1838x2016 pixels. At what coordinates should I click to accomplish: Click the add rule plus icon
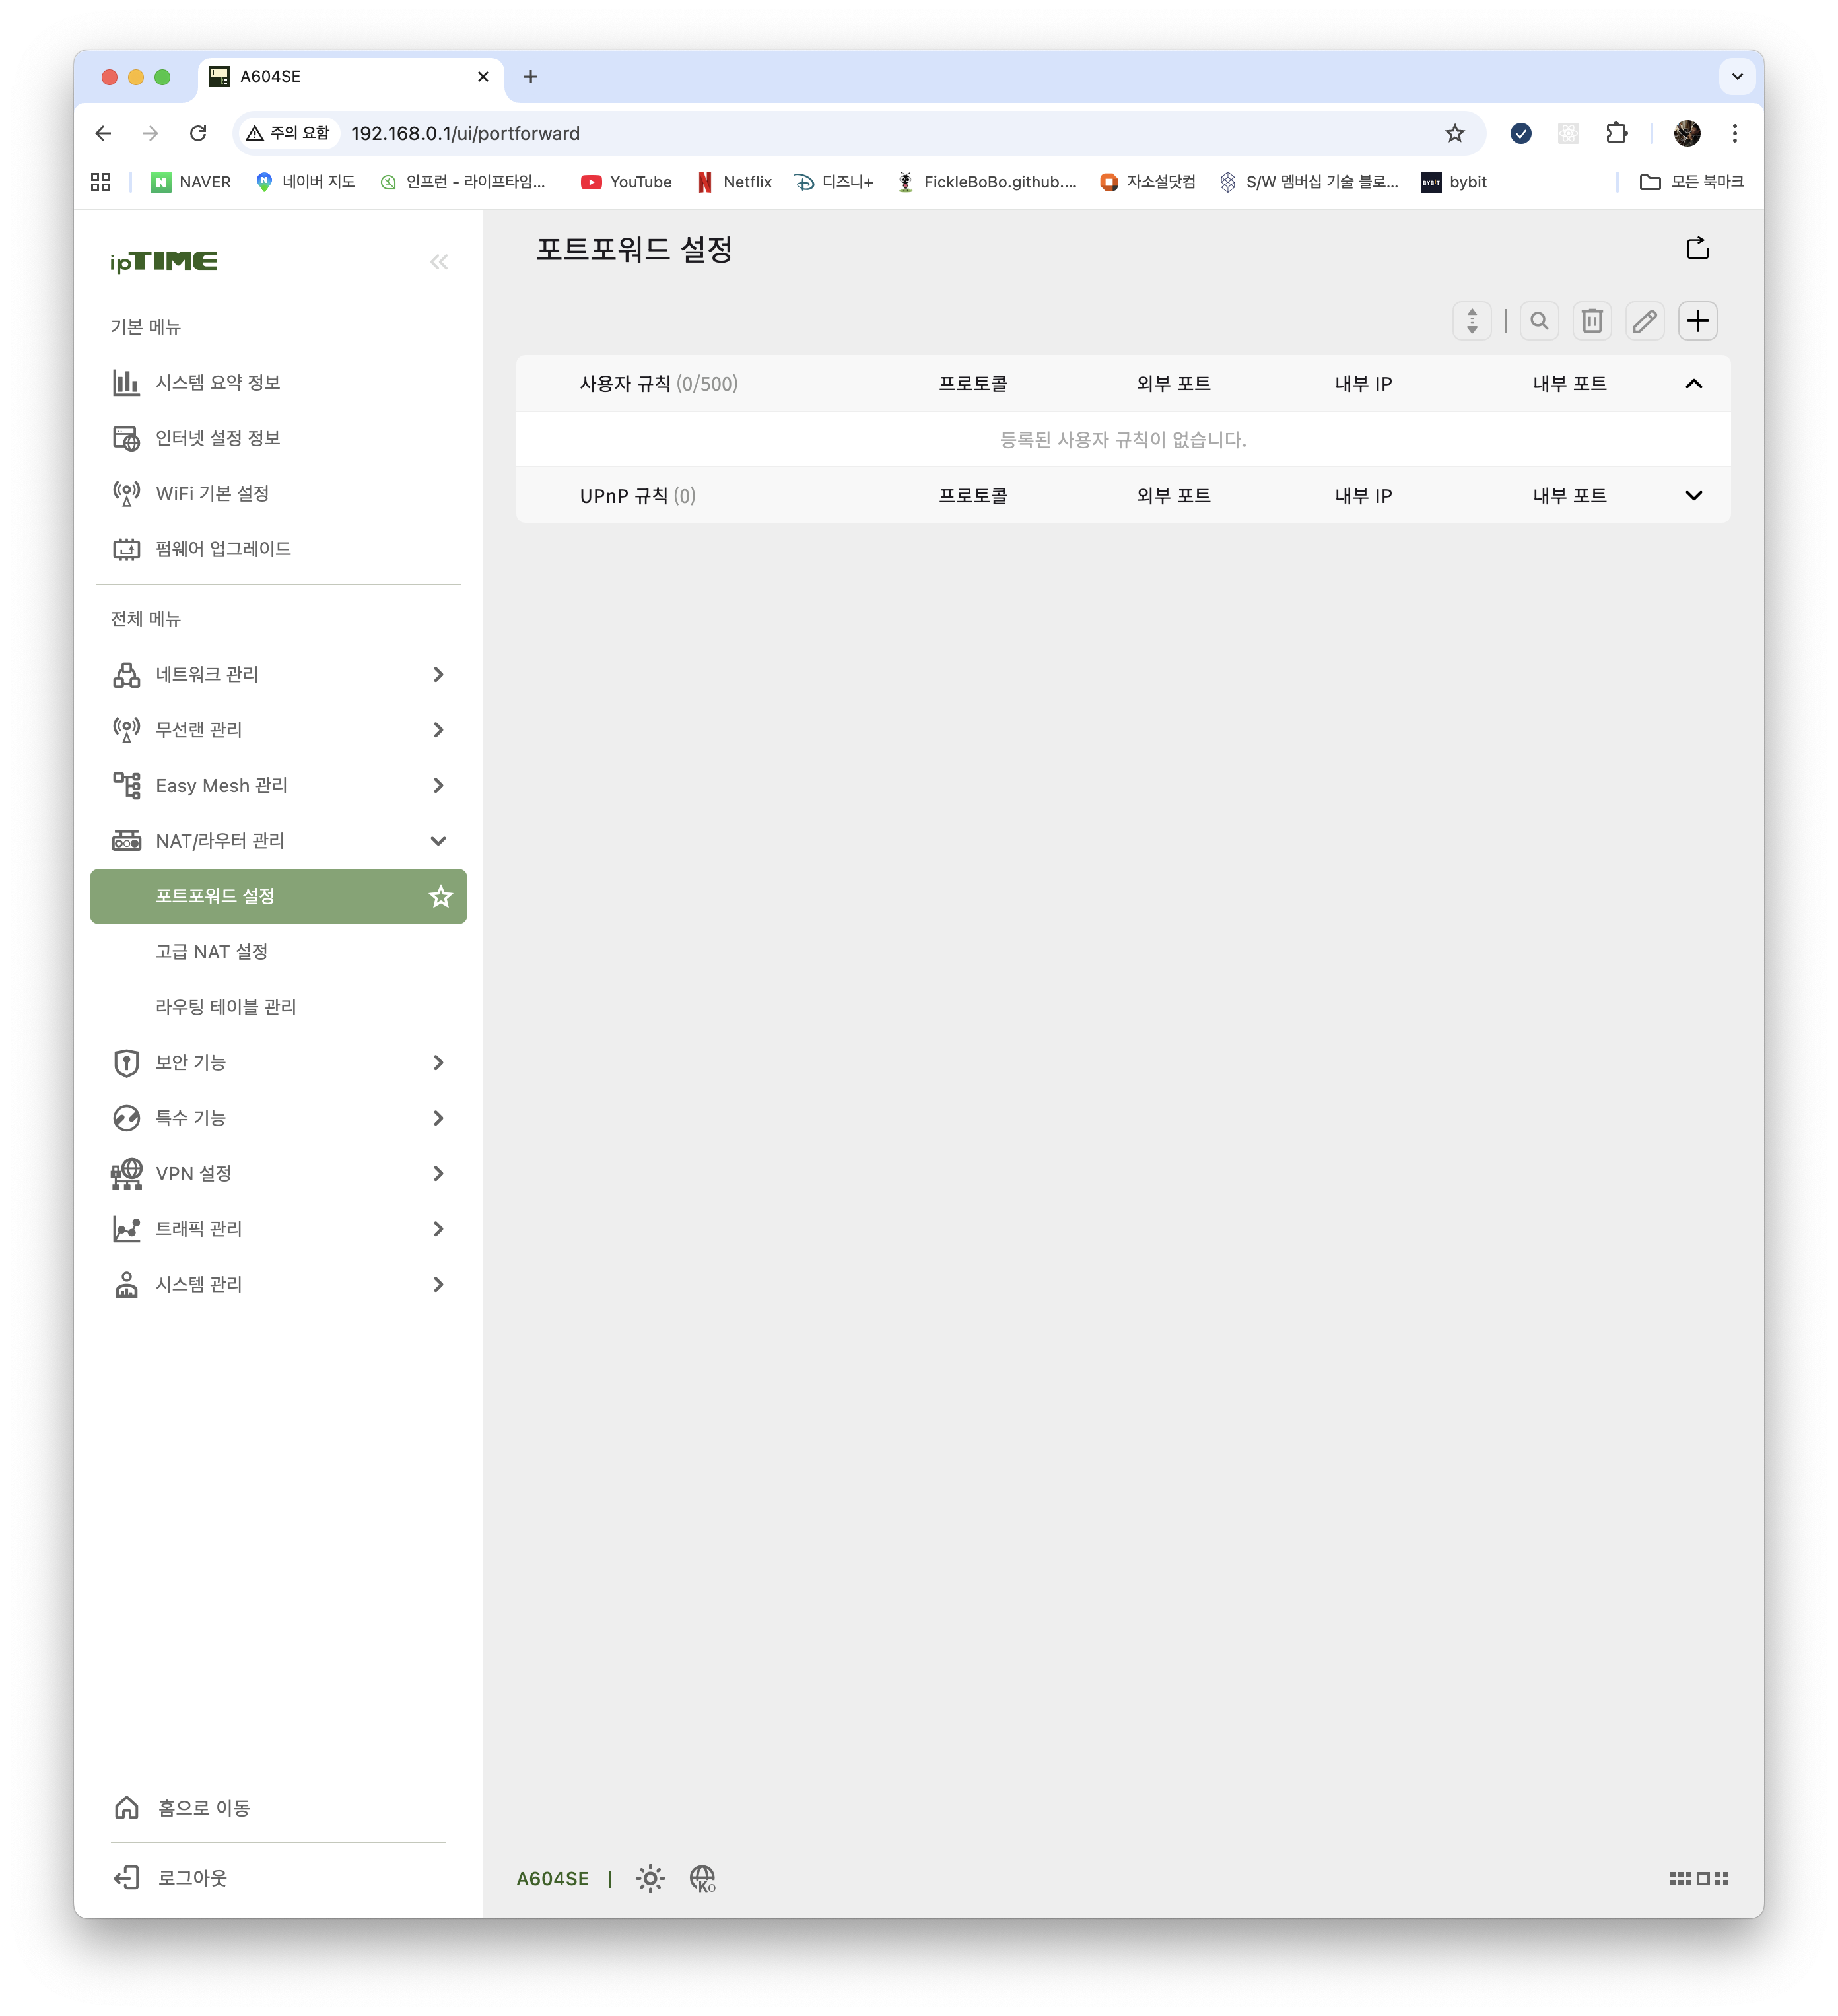tap(1697, 321)
